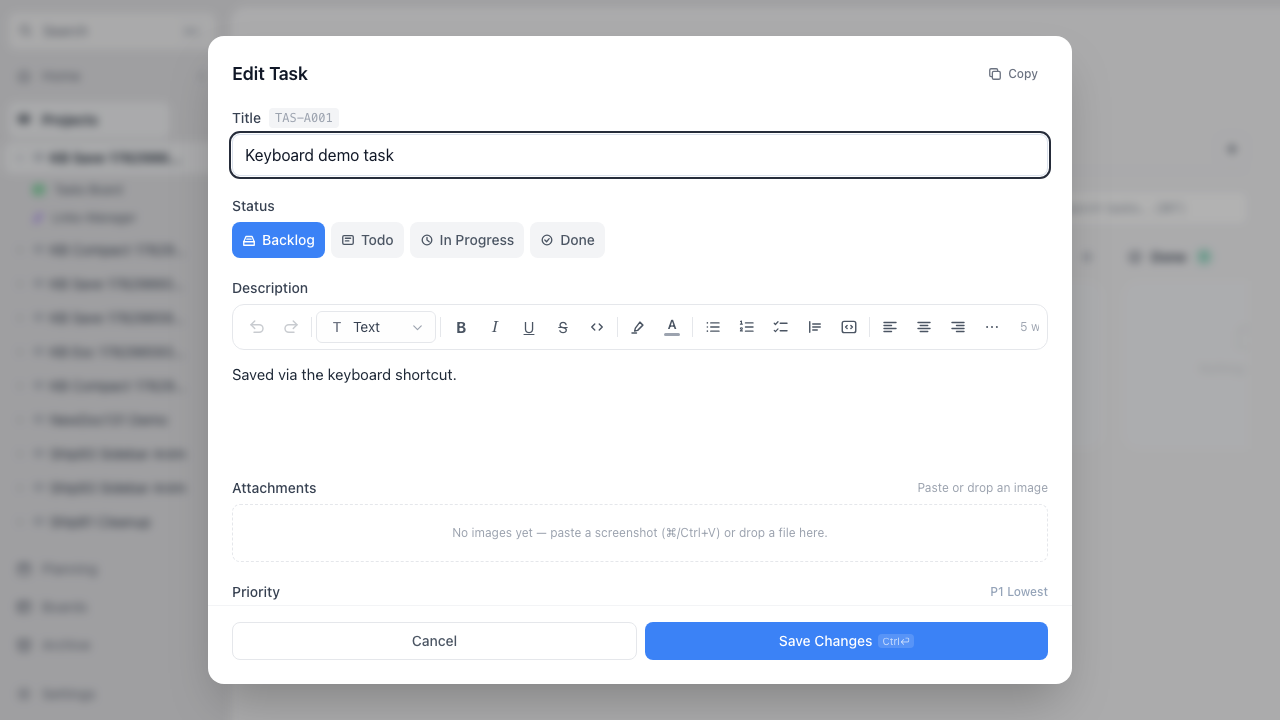The width and height of the screenshot is (1280, 720).
Task: Undo last edit in description toolbar
Action: 257,327
